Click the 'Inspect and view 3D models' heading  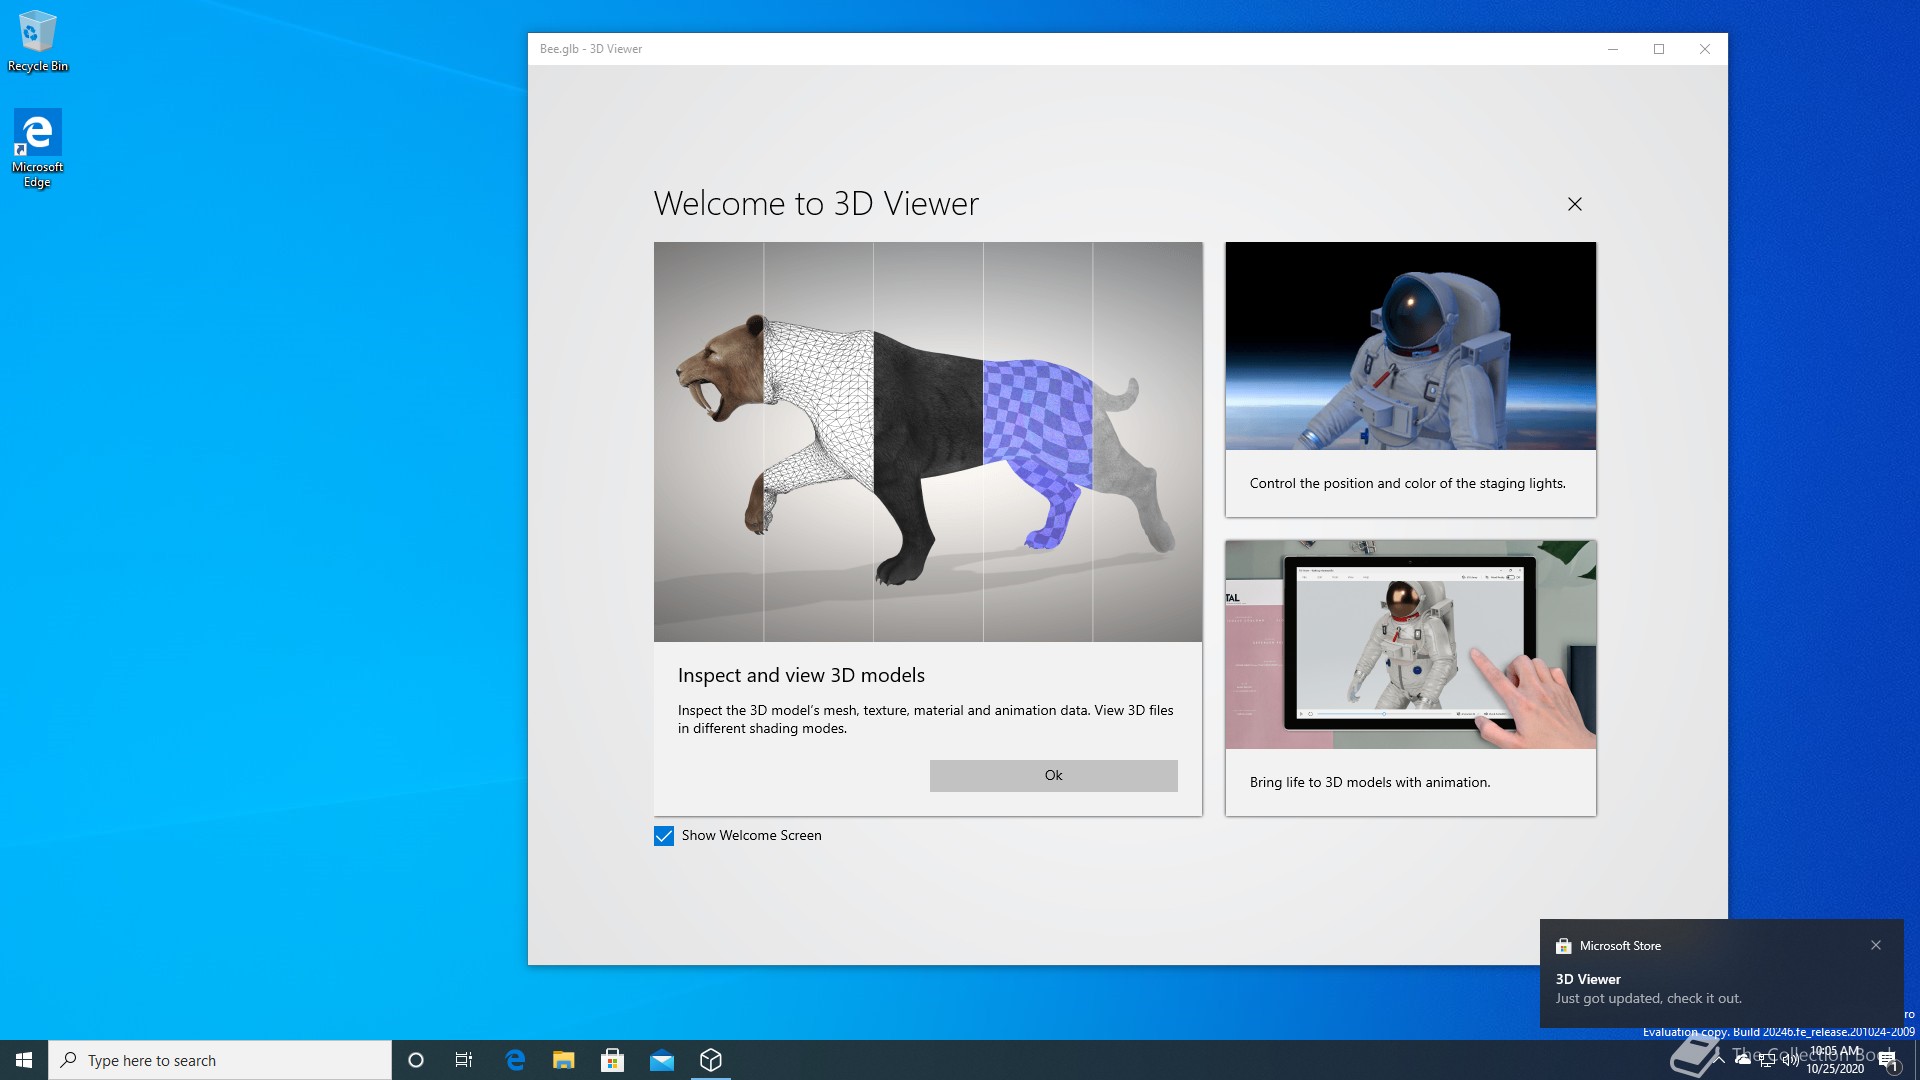click(x=801, y=675)
